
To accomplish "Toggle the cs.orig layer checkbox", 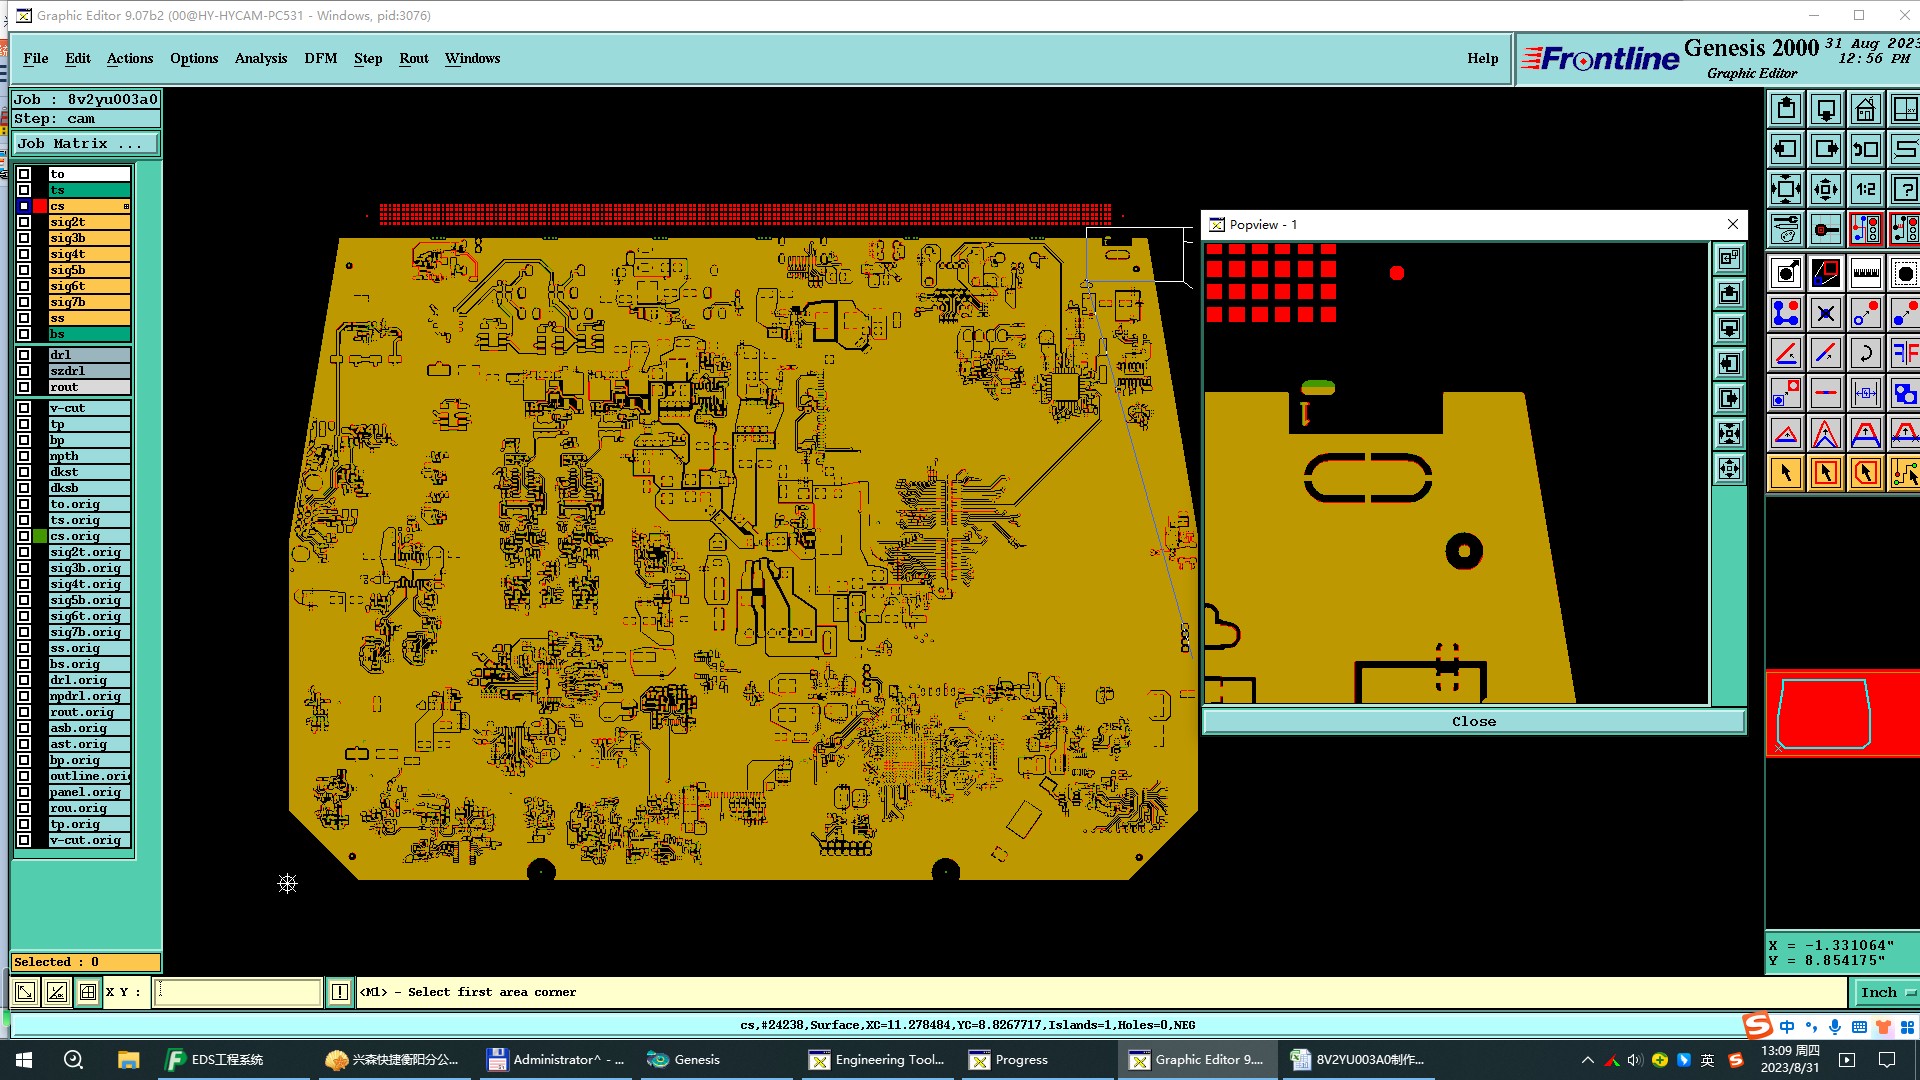I will 24,536.
